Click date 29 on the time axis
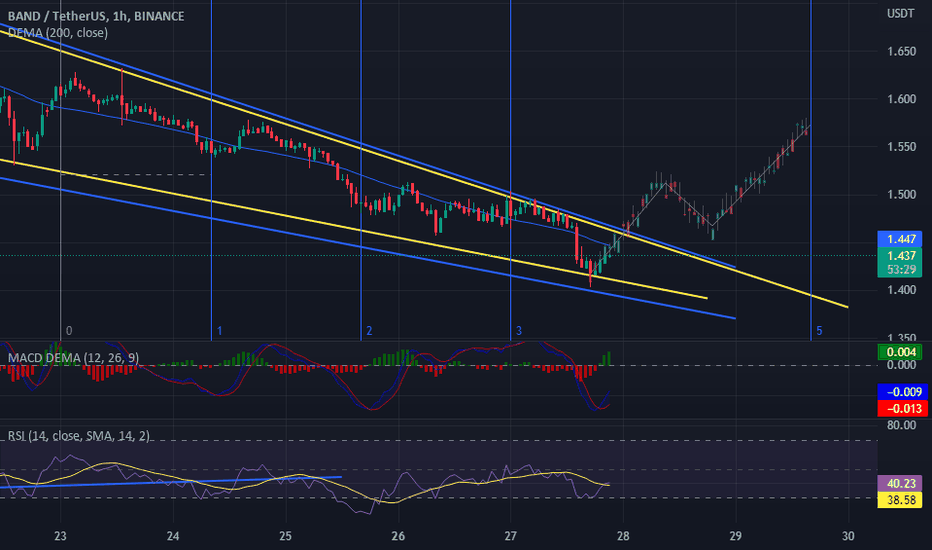This screenshot has width=932, height=550. [x=736, y=536]
